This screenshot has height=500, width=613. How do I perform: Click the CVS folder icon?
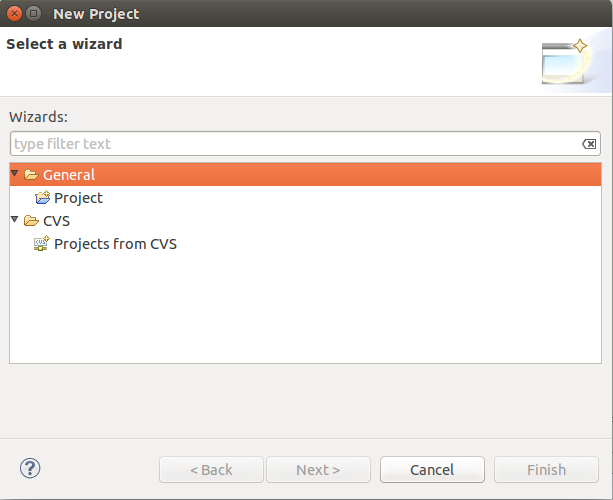click(31, 221)
